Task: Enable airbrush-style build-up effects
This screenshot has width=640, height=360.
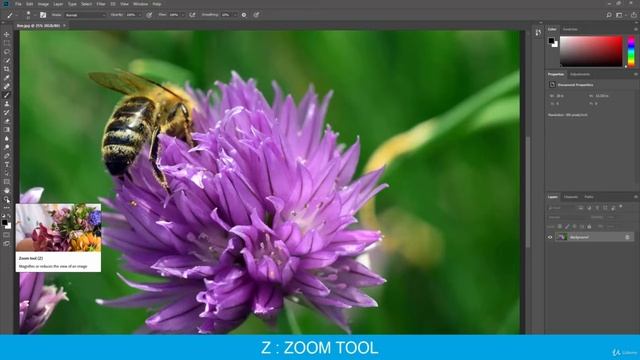Action: pos(192,15)
